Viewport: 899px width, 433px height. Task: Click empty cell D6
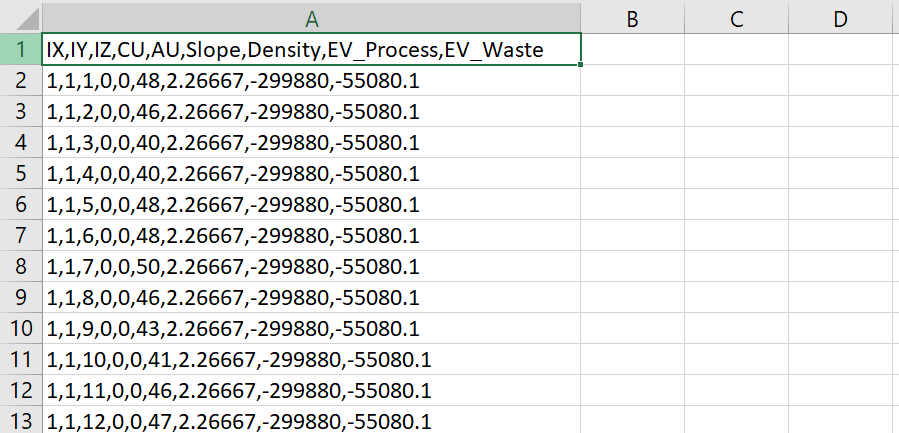click(840, 204)
